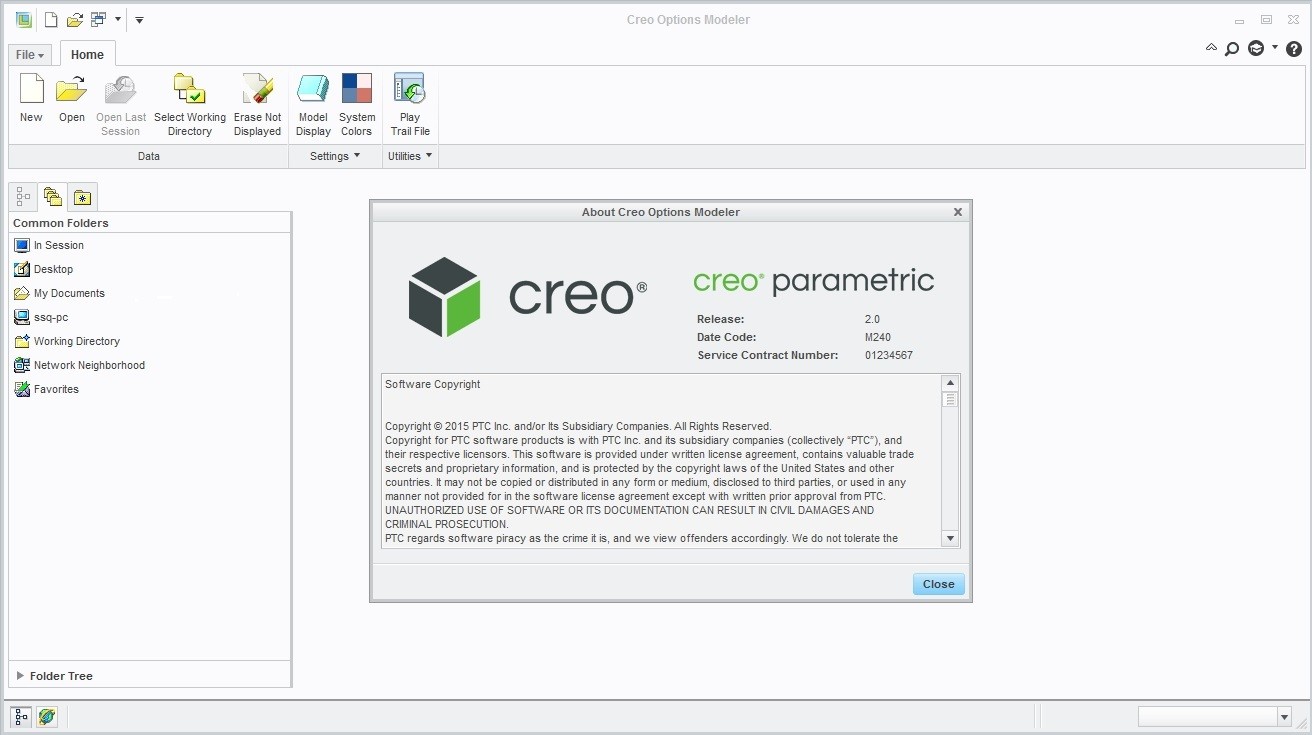This screenshot has width=1312, height=735.
Task: Click the Play Trail File icon
Action: (x=410, y=89)
